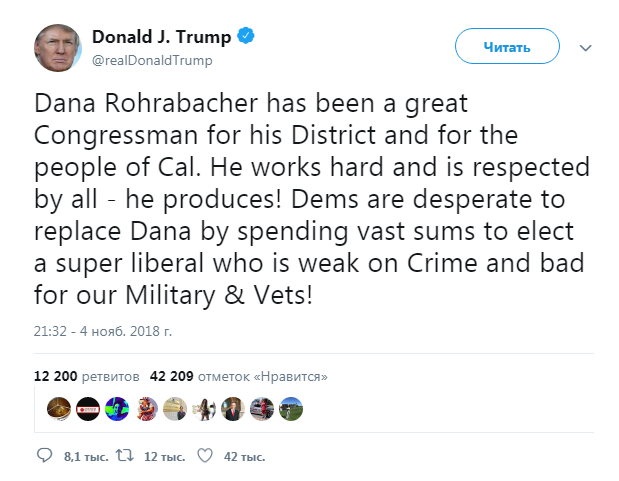
Task: Expand the tweet options chevron
Action: (x=587, y=47)
